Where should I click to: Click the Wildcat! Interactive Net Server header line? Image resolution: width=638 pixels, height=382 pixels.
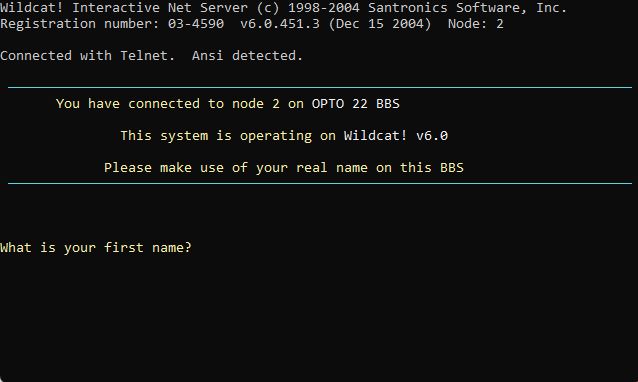[x=283, y=8]
